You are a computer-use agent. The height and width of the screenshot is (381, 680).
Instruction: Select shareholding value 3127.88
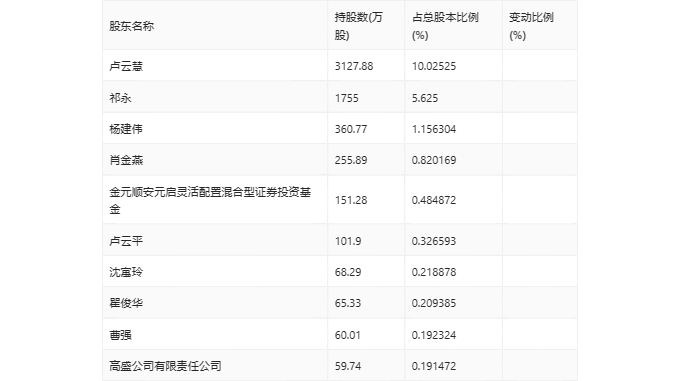click(354, 66)
